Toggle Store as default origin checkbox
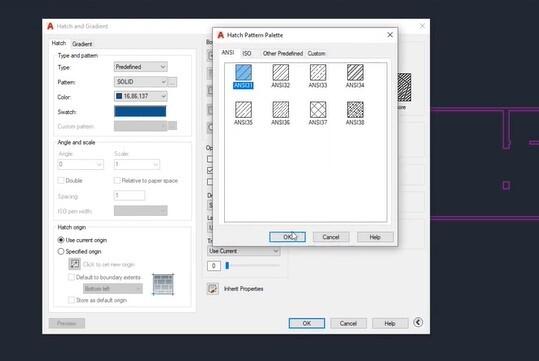The width and height of the screenshot is (539, 361). [x=71, y=300]
